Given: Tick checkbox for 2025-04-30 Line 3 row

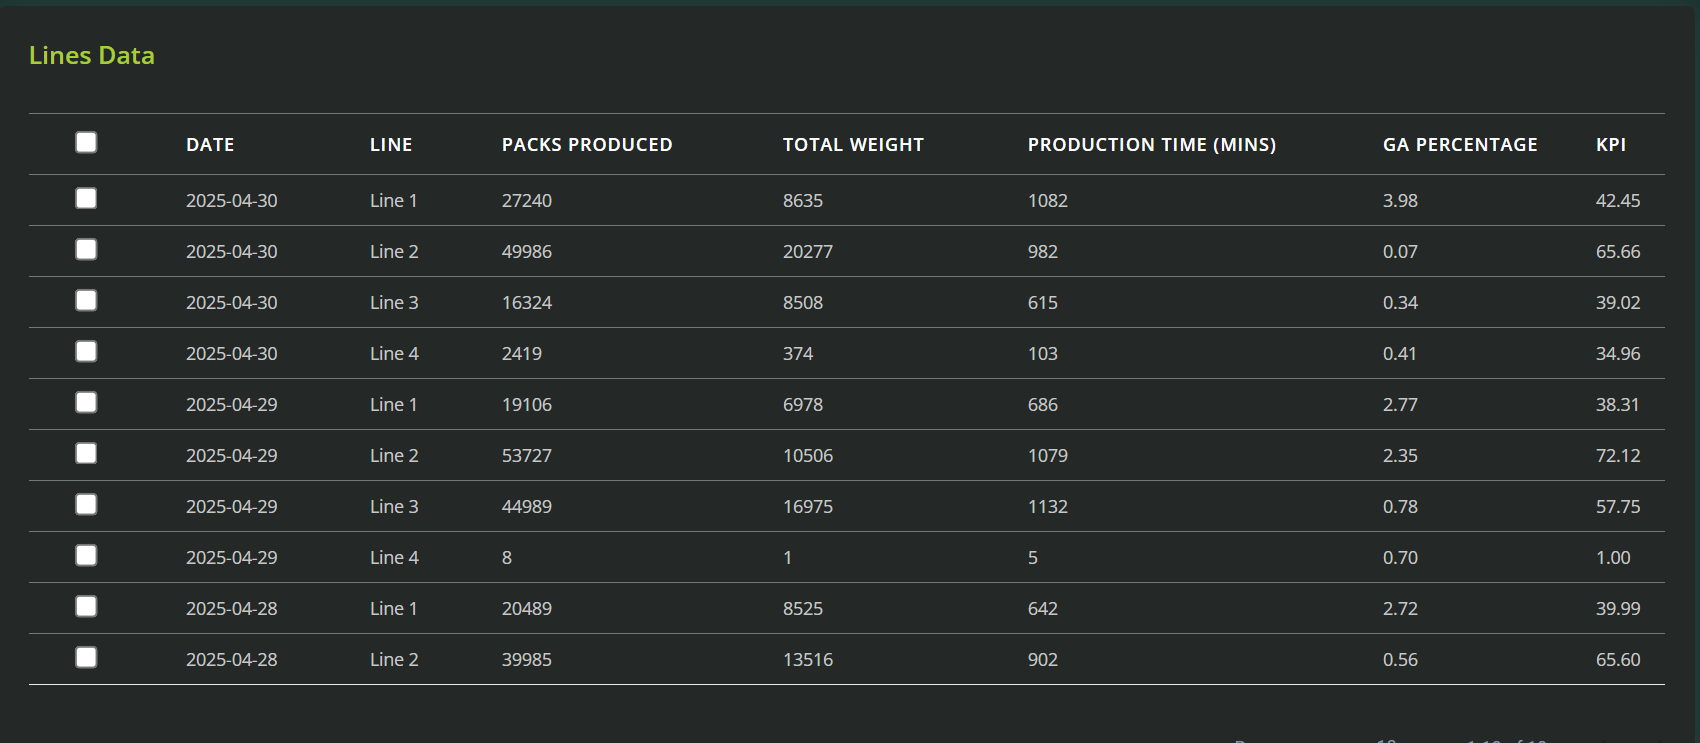Looking at the screenshot, I should coord(87,301).
